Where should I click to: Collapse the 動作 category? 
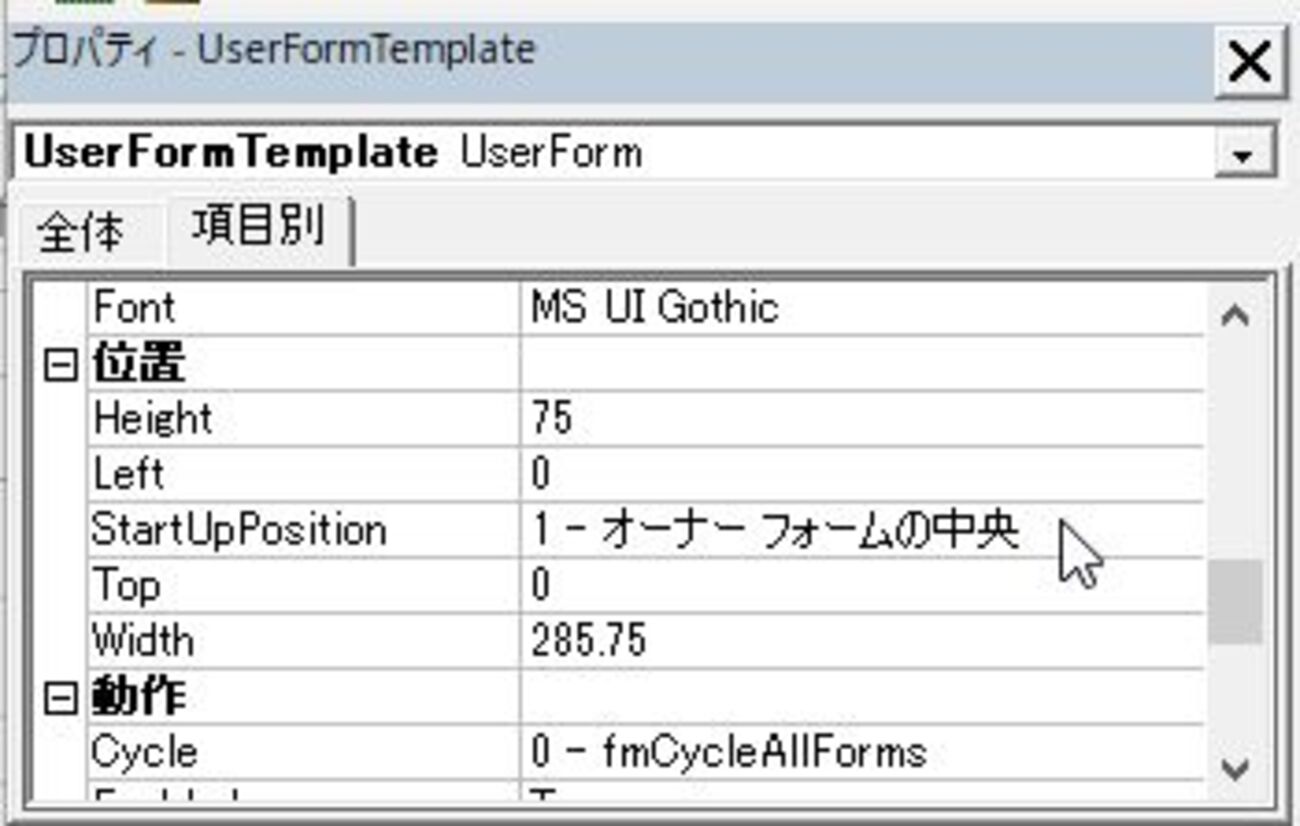(x=61, y=698)
